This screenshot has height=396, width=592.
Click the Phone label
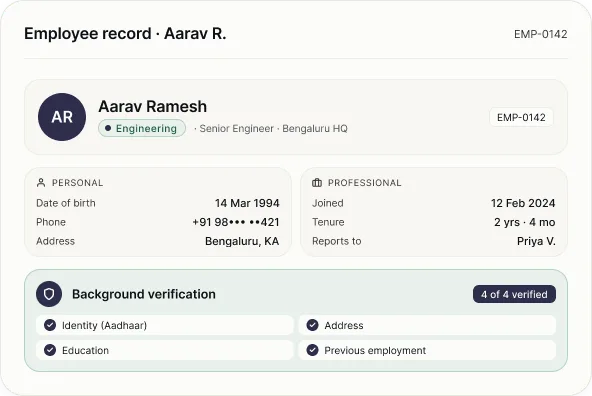51,222
